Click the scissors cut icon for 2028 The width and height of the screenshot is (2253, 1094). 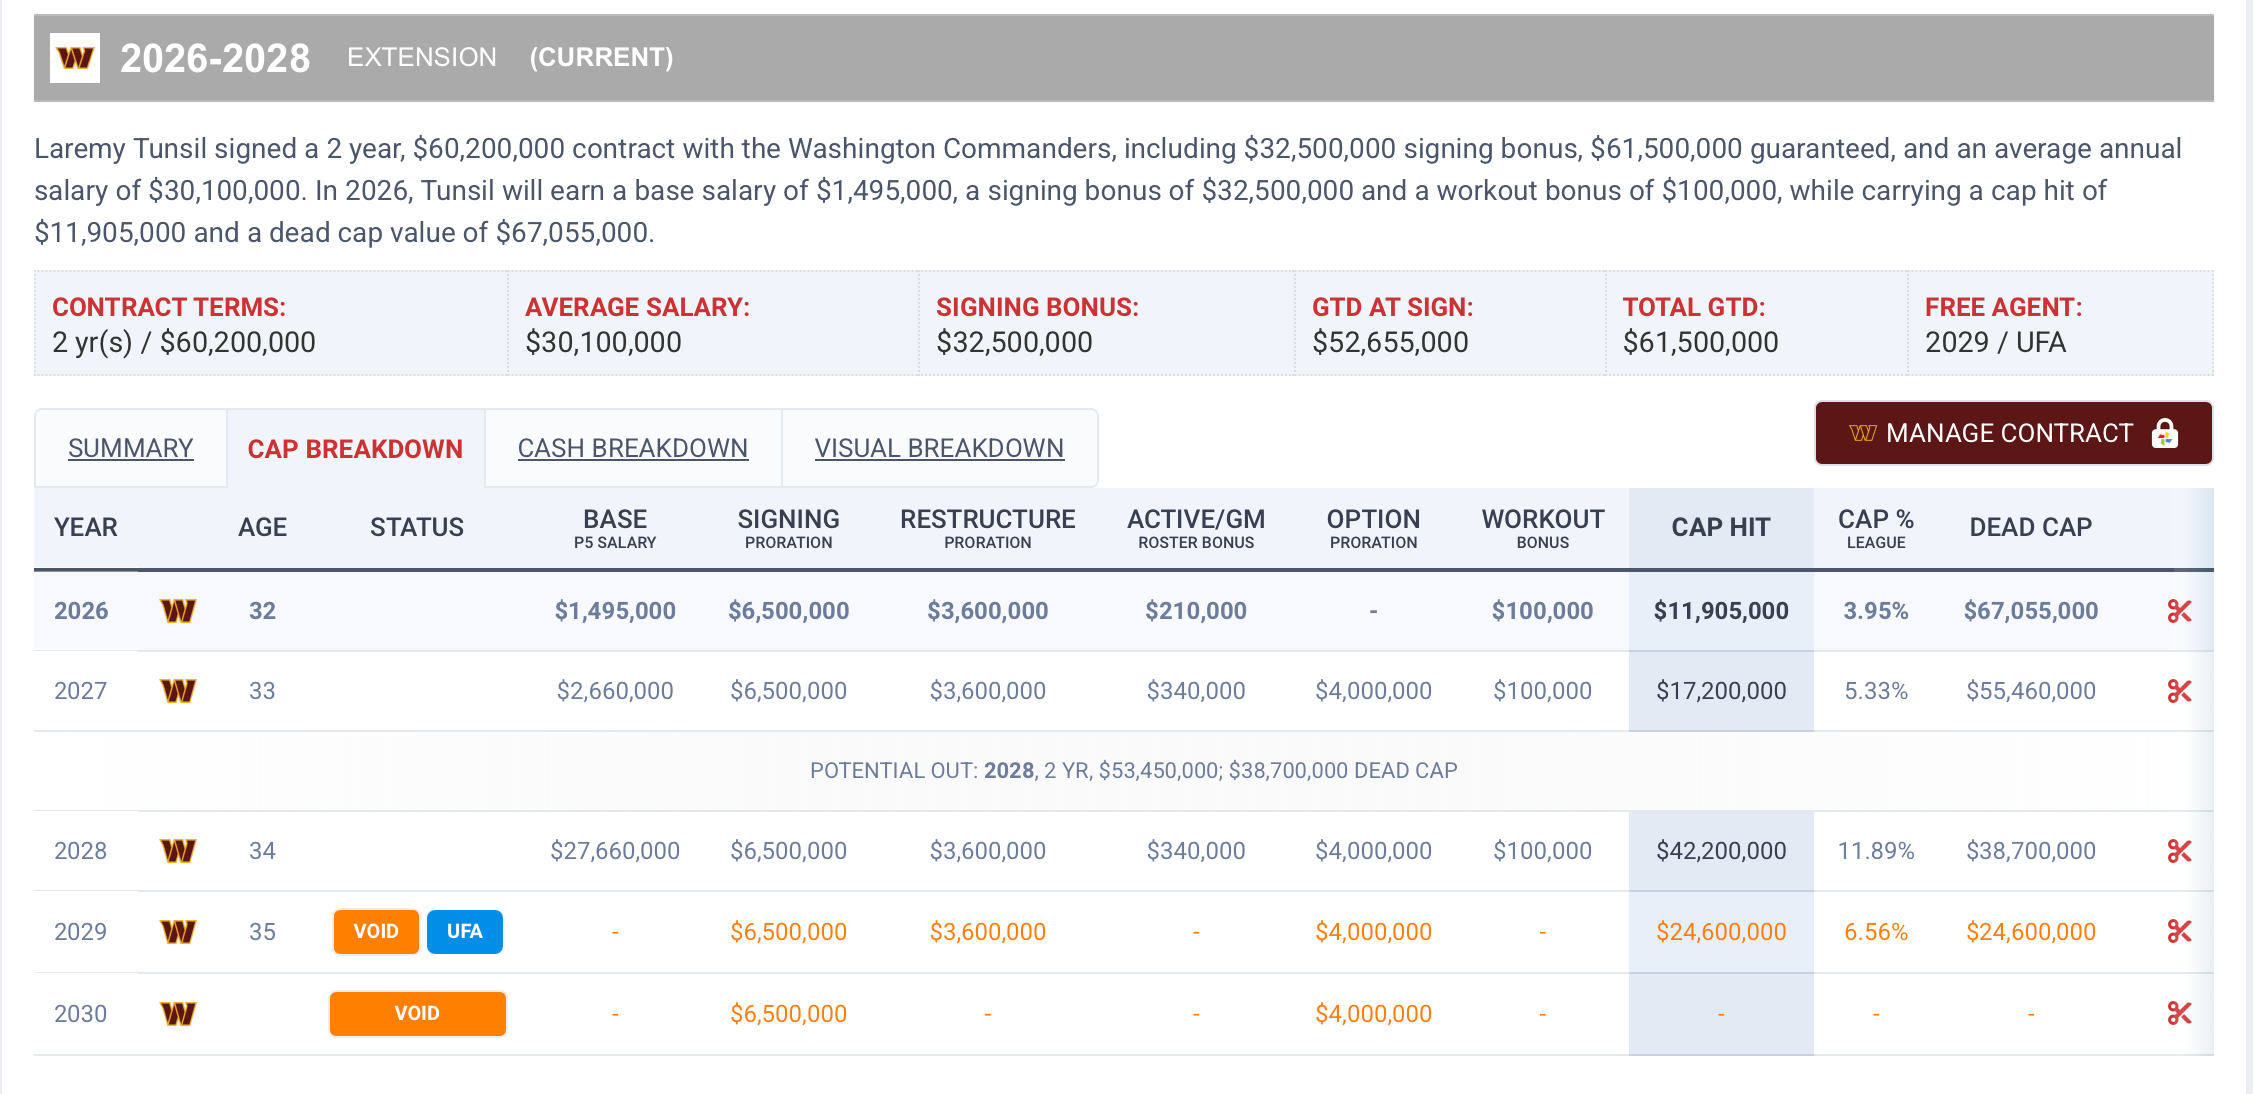click(x=2179, y=851)
